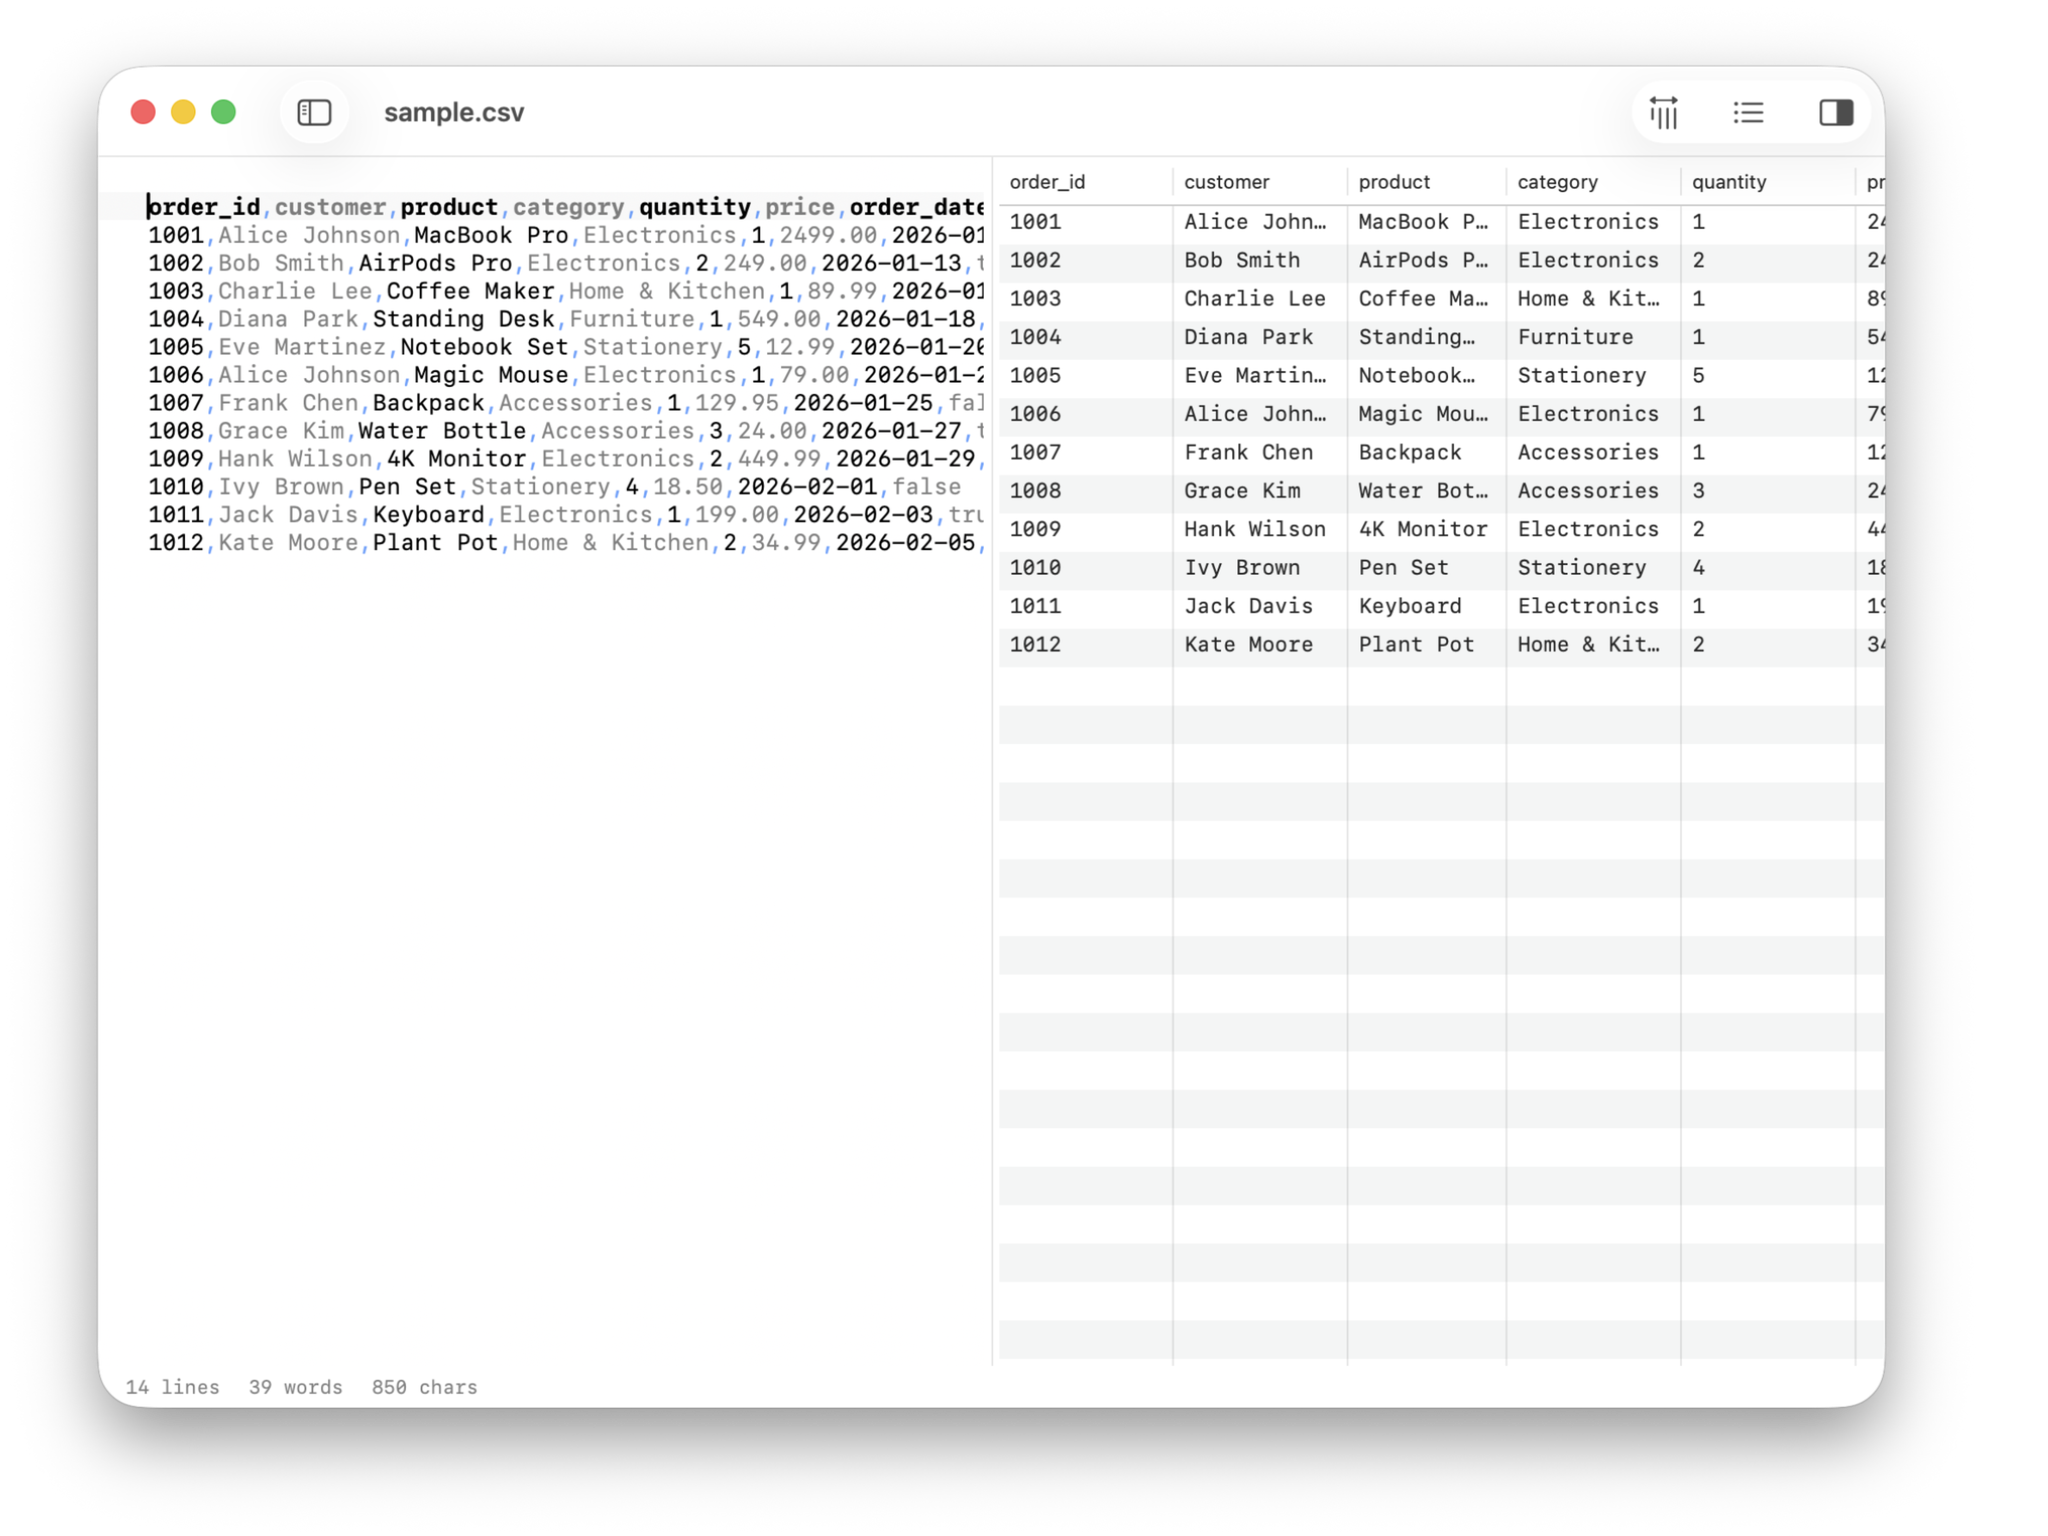Viewport: 2048px width, 1536px height.
Task: Select the column width adjustment toolbar icon
Action: tap(1663, 113)
